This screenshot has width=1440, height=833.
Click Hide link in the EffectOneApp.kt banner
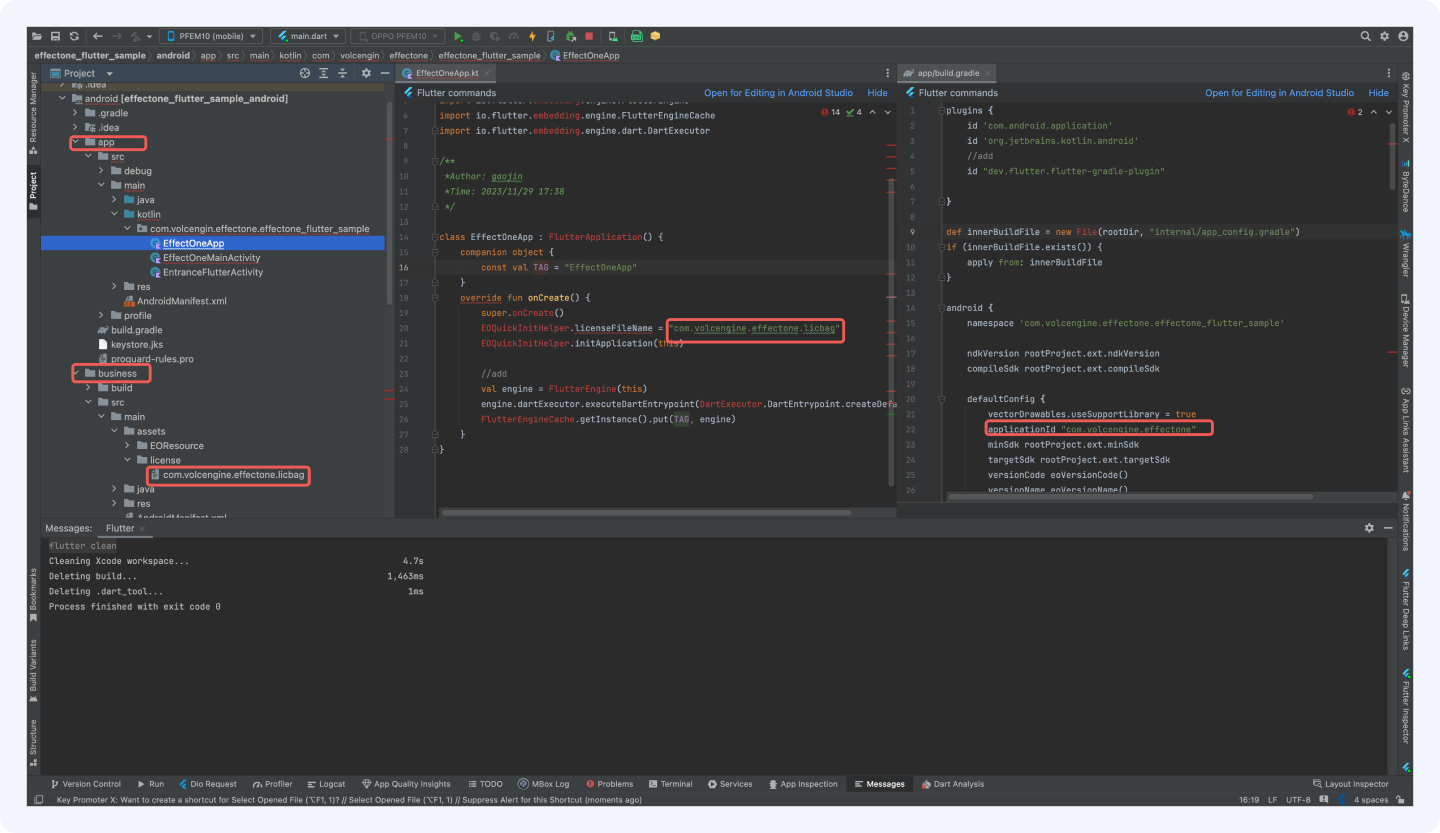point(877,93)
